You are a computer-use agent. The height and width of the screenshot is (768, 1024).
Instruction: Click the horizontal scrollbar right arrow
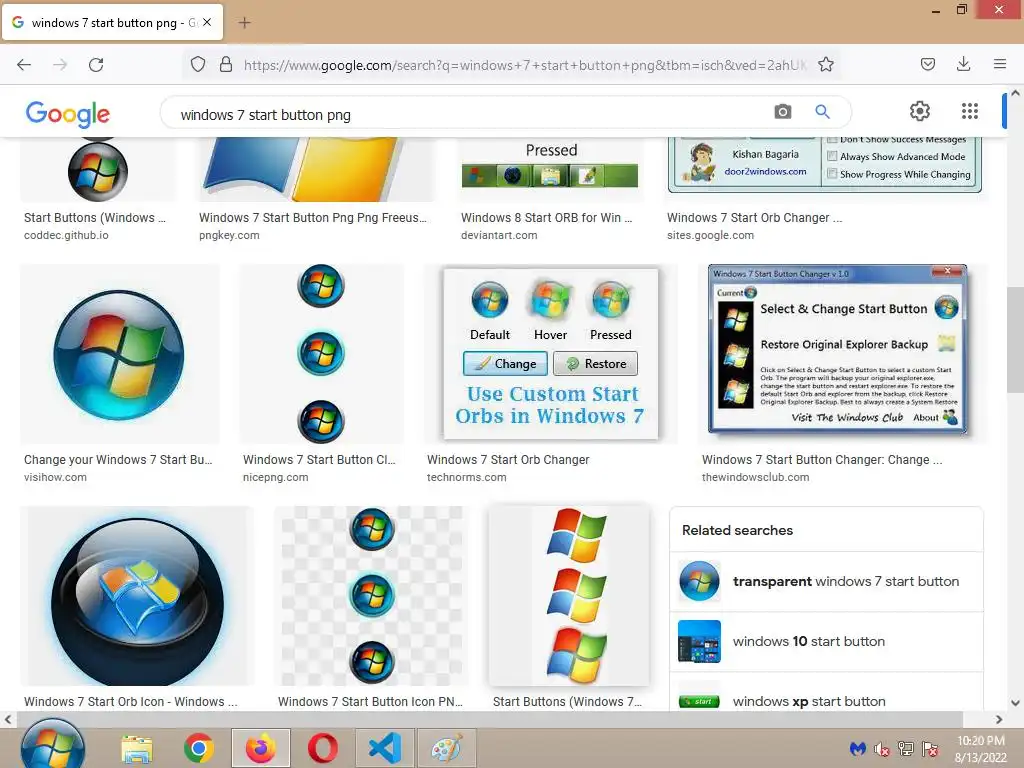(x=999, y=719)
